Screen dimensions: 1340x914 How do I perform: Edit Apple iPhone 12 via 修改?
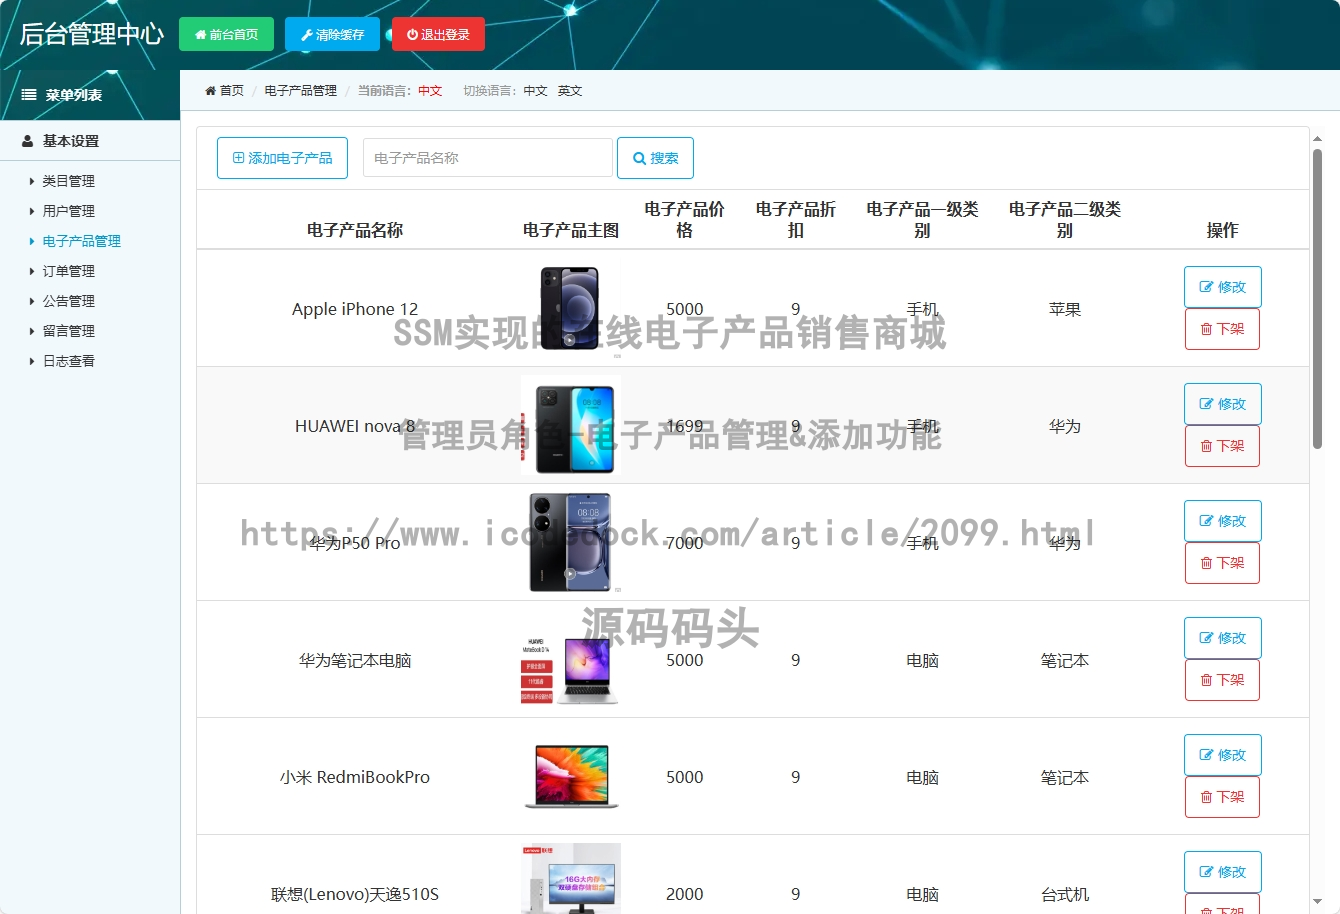click(1222, 287)
